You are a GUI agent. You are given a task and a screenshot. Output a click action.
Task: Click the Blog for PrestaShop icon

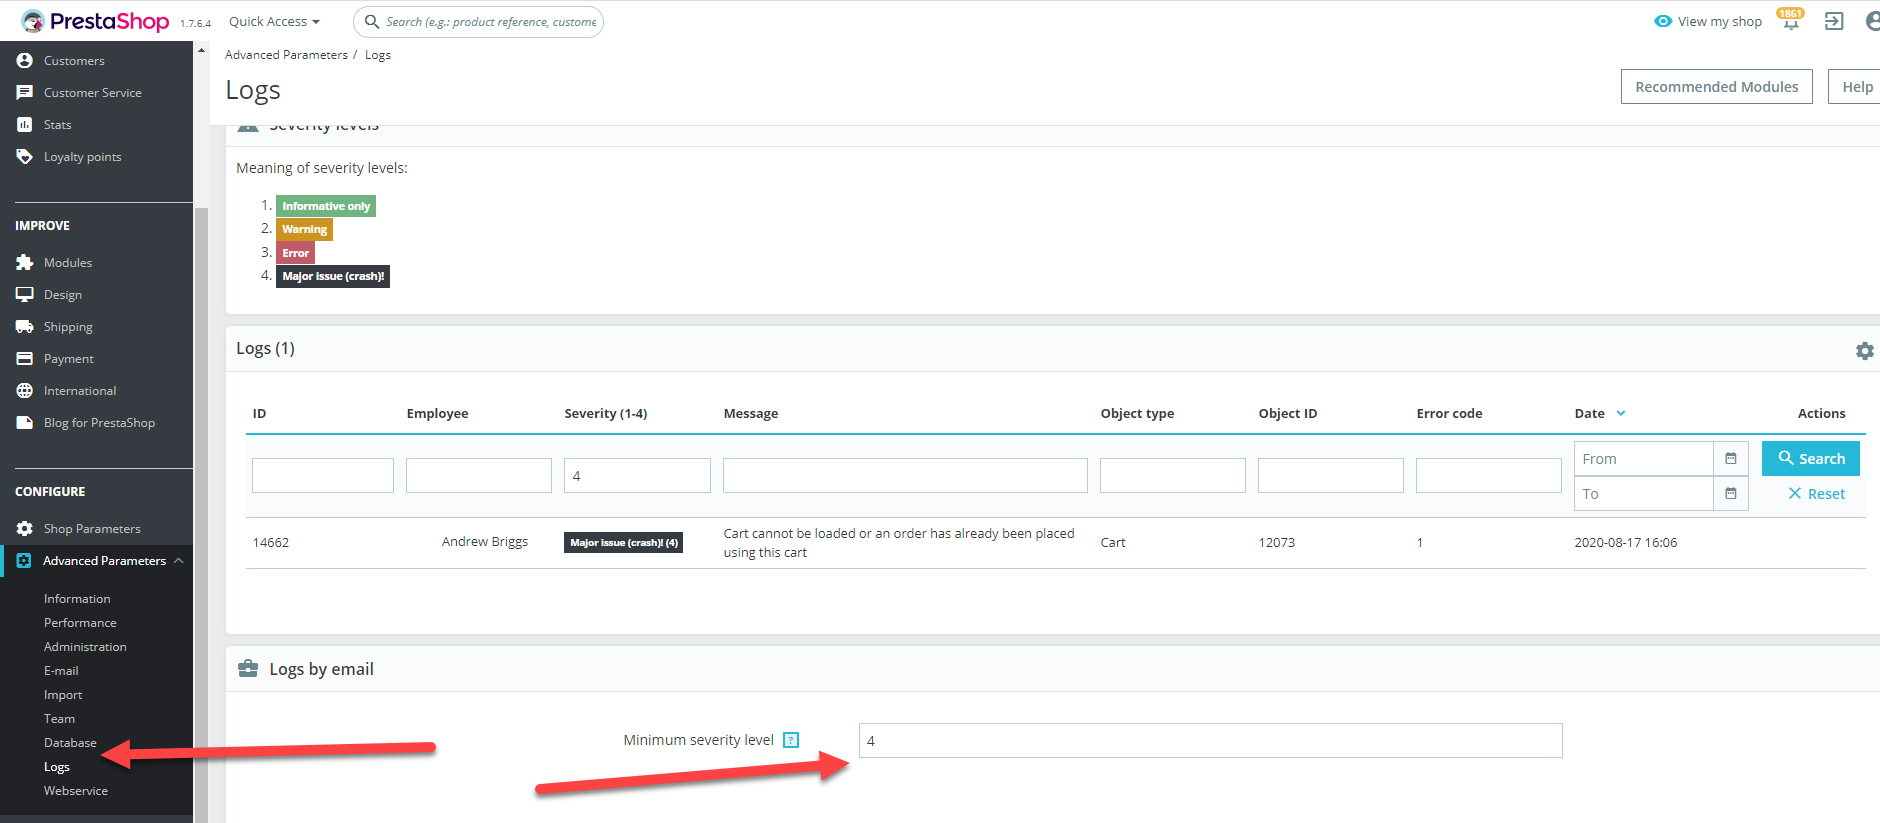(25, 423)
